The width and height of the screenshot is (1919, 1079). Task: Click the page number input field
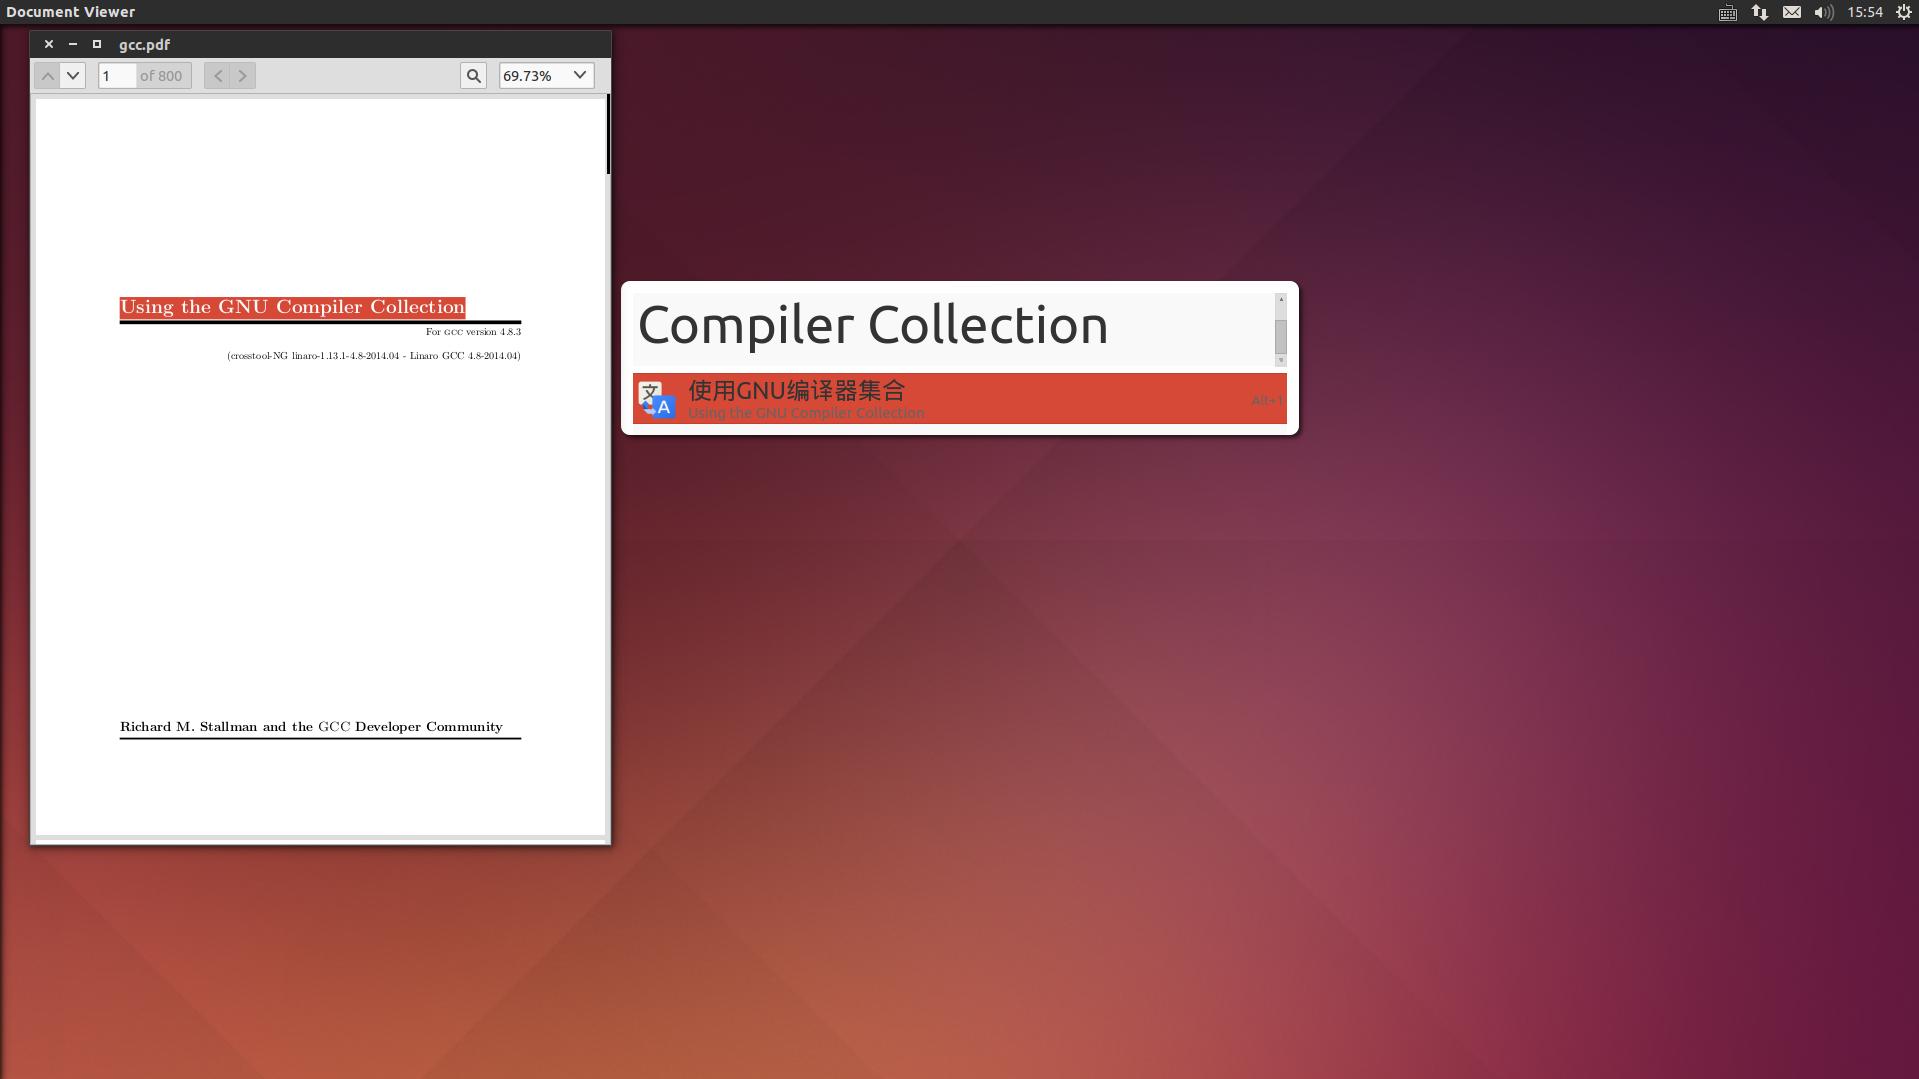click(x=117, y=76)
